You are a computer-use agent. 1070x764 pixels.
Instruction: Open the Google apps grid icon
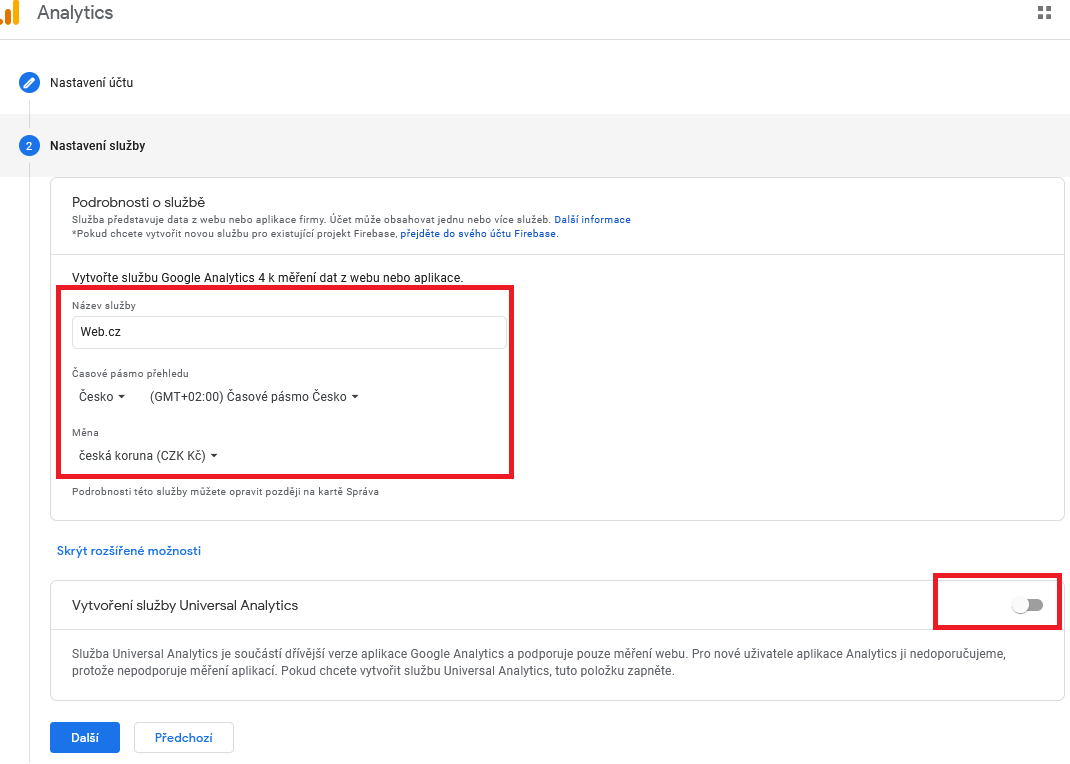tap(1044, 13)
